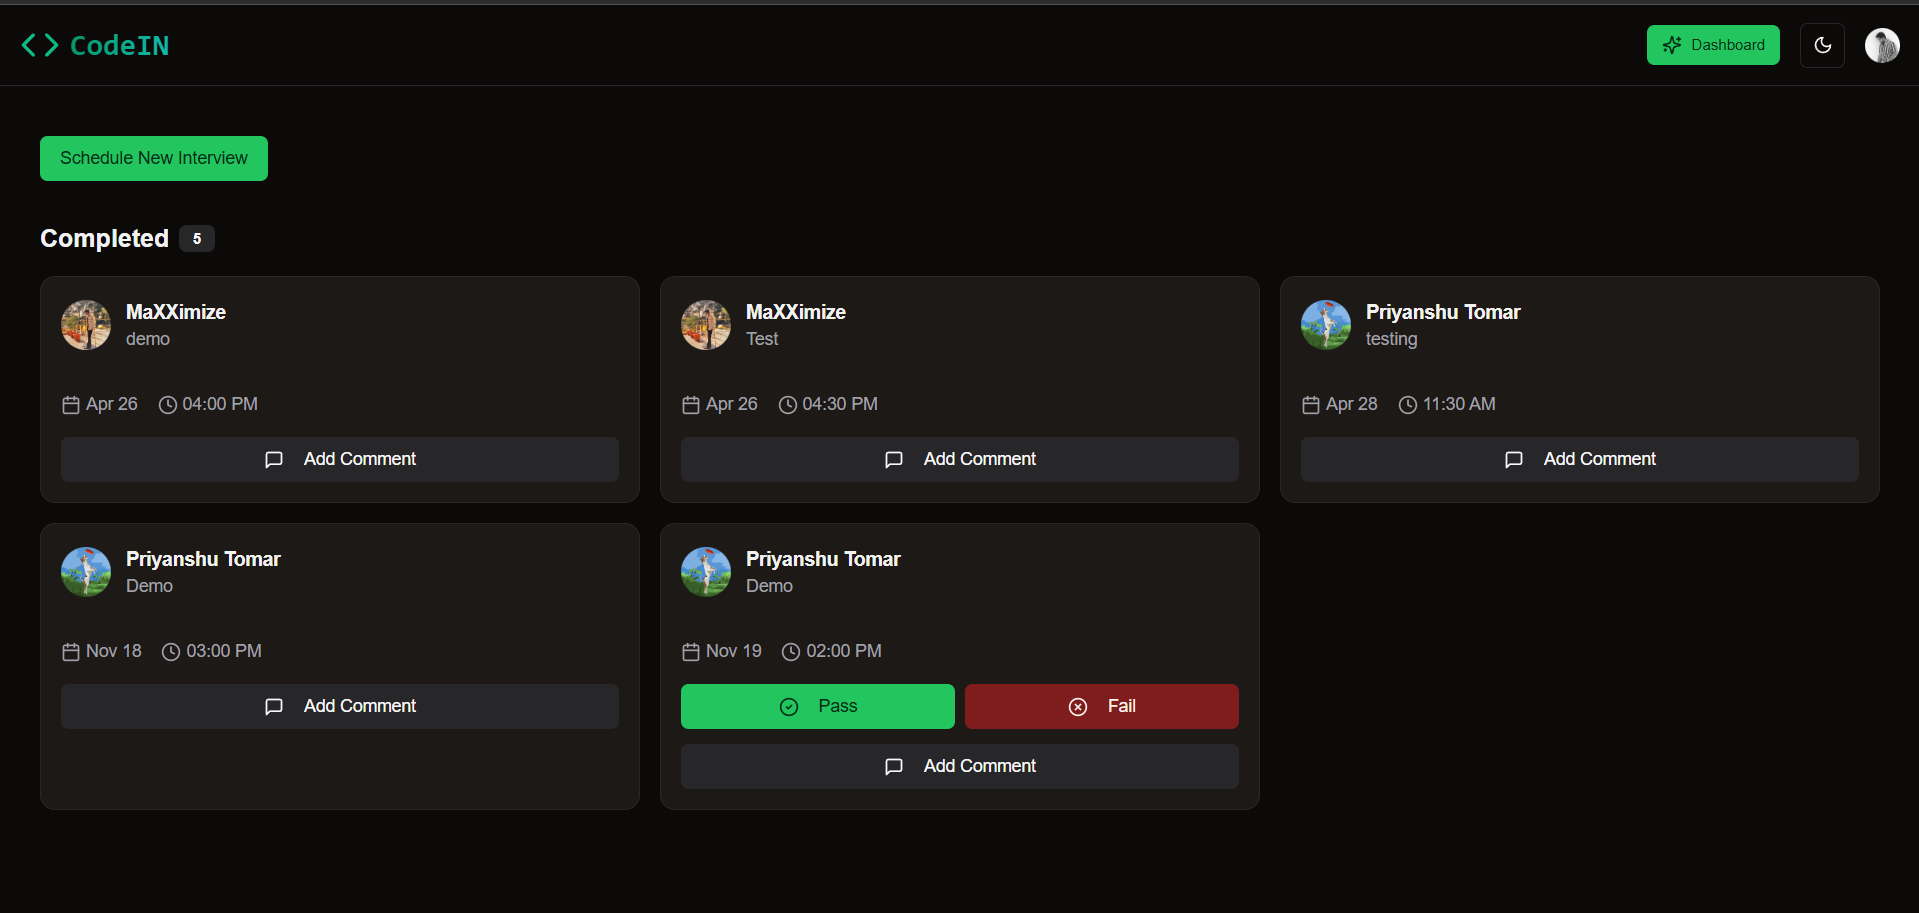Add Comment on Priyanshu Tomar testing card
Screen dimensions: 1919x913
[1580, 459]
